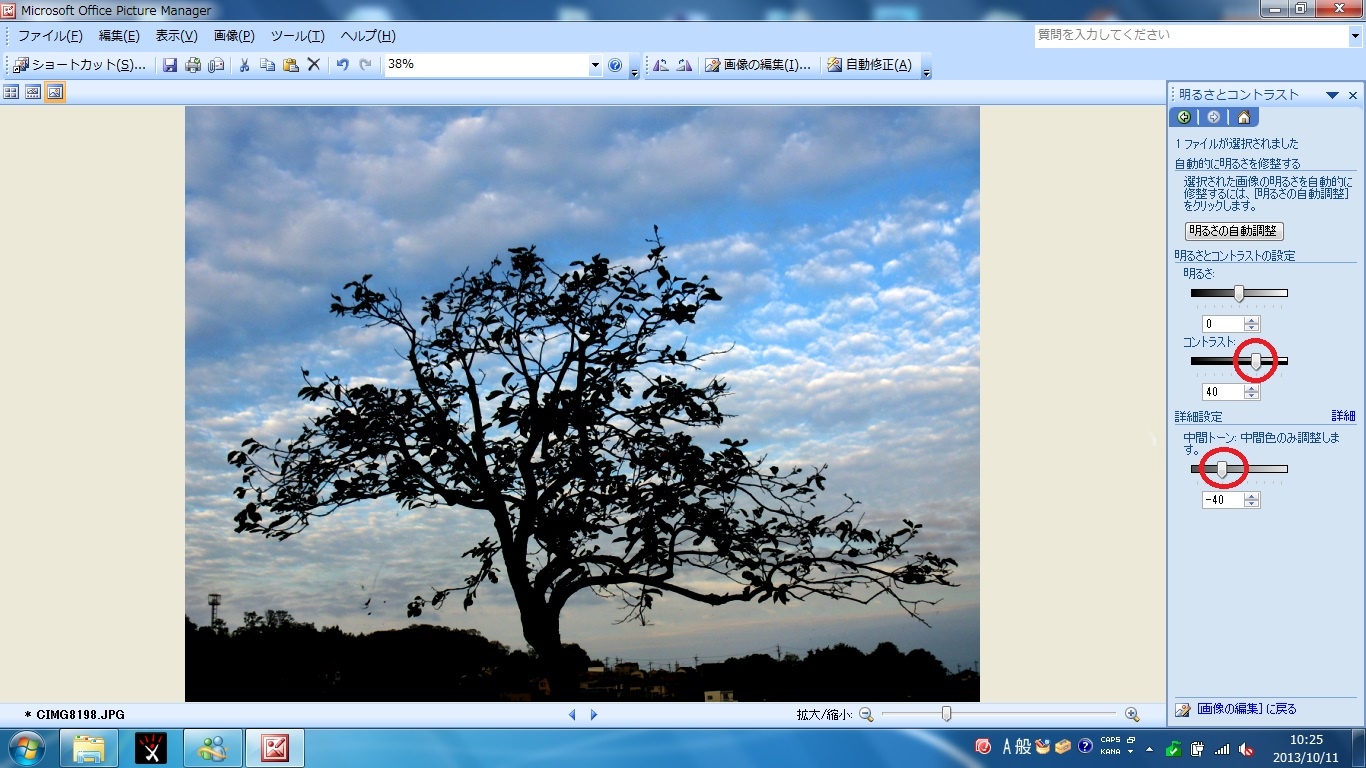Open File Explorer from the taskbar

89,748
